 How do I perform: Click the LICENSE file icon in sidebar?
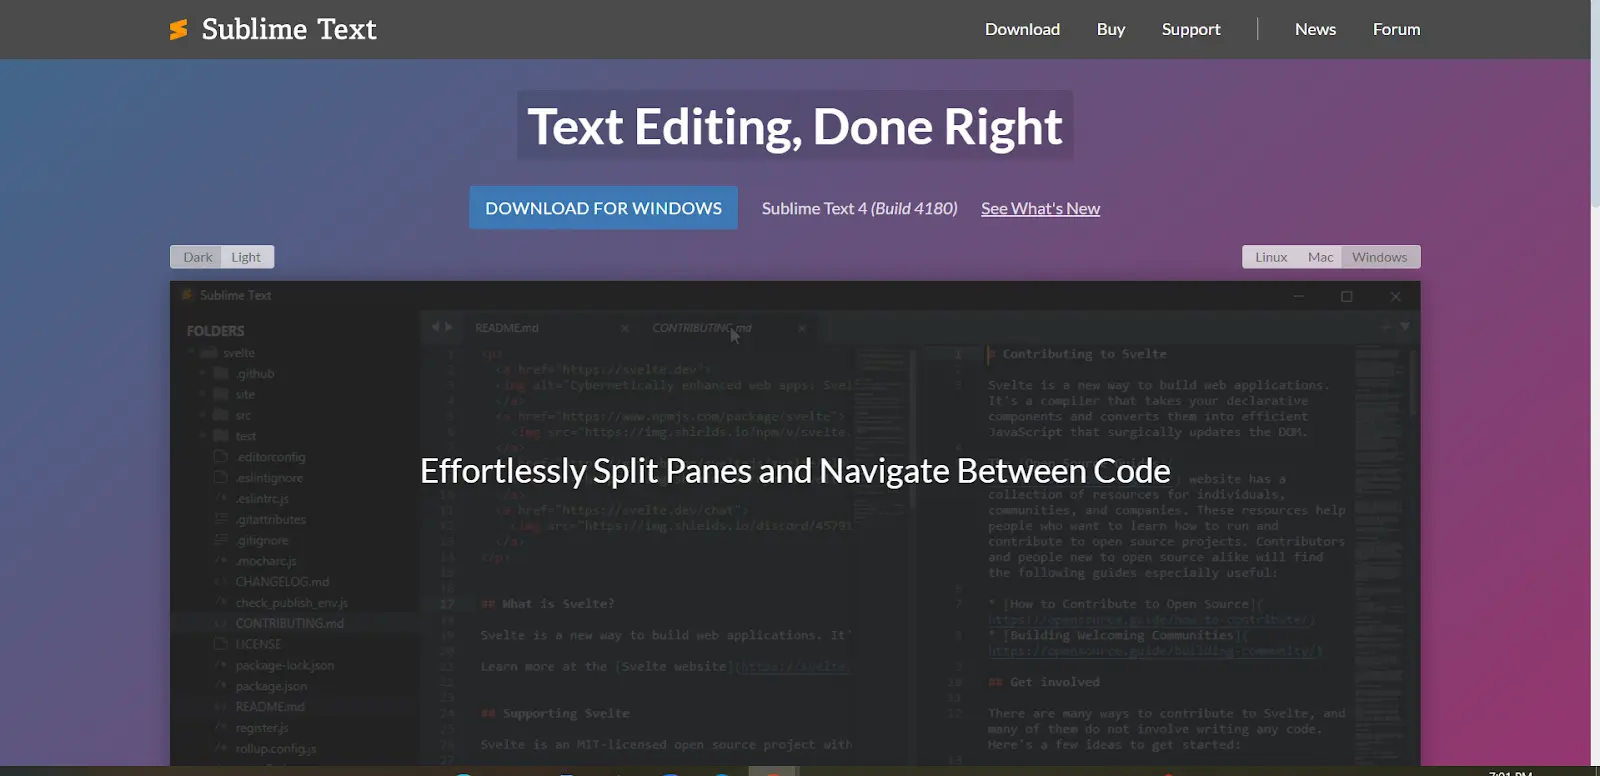(221, 644)
